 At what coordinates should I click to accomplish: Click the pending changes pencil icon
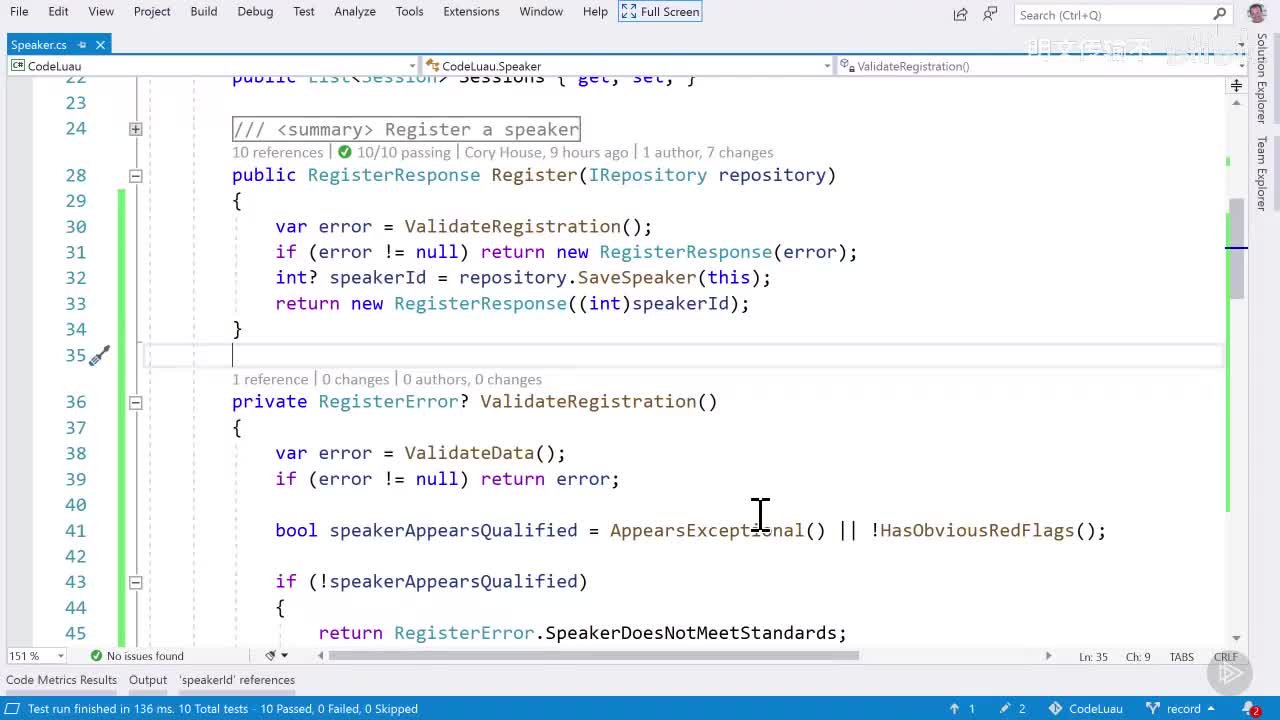click(1005, 709)
